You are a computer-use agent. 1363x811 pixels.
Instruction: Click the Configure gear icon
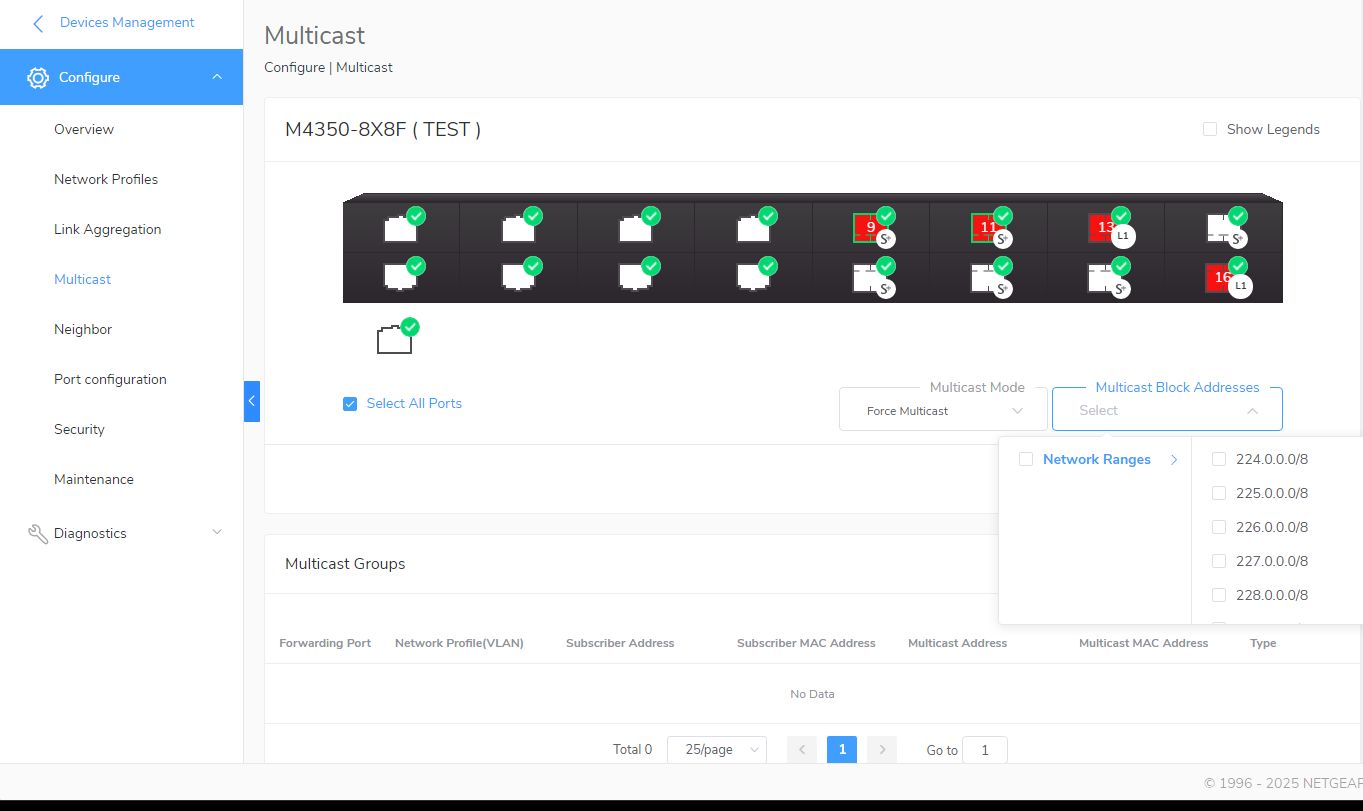[38, 77]
